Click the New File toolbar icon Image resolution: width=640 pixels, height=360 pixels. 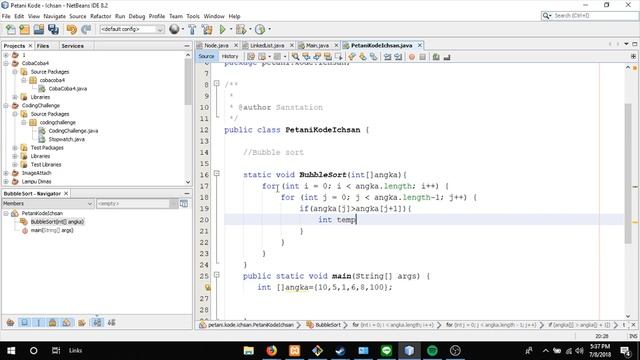(x=11, y=29)
